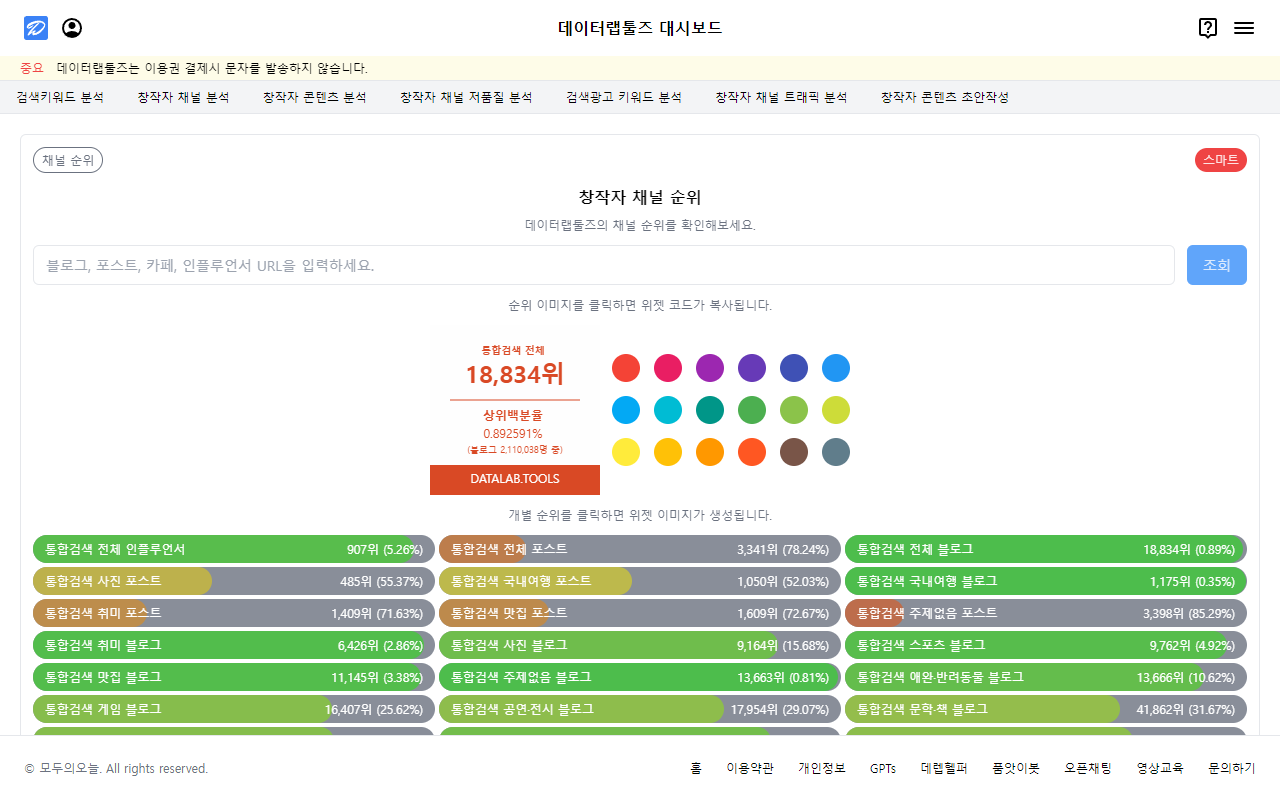Viewport: 1280px width, 800px height.
Task: Click the 조회 search button
Action: coord(1216,264)
